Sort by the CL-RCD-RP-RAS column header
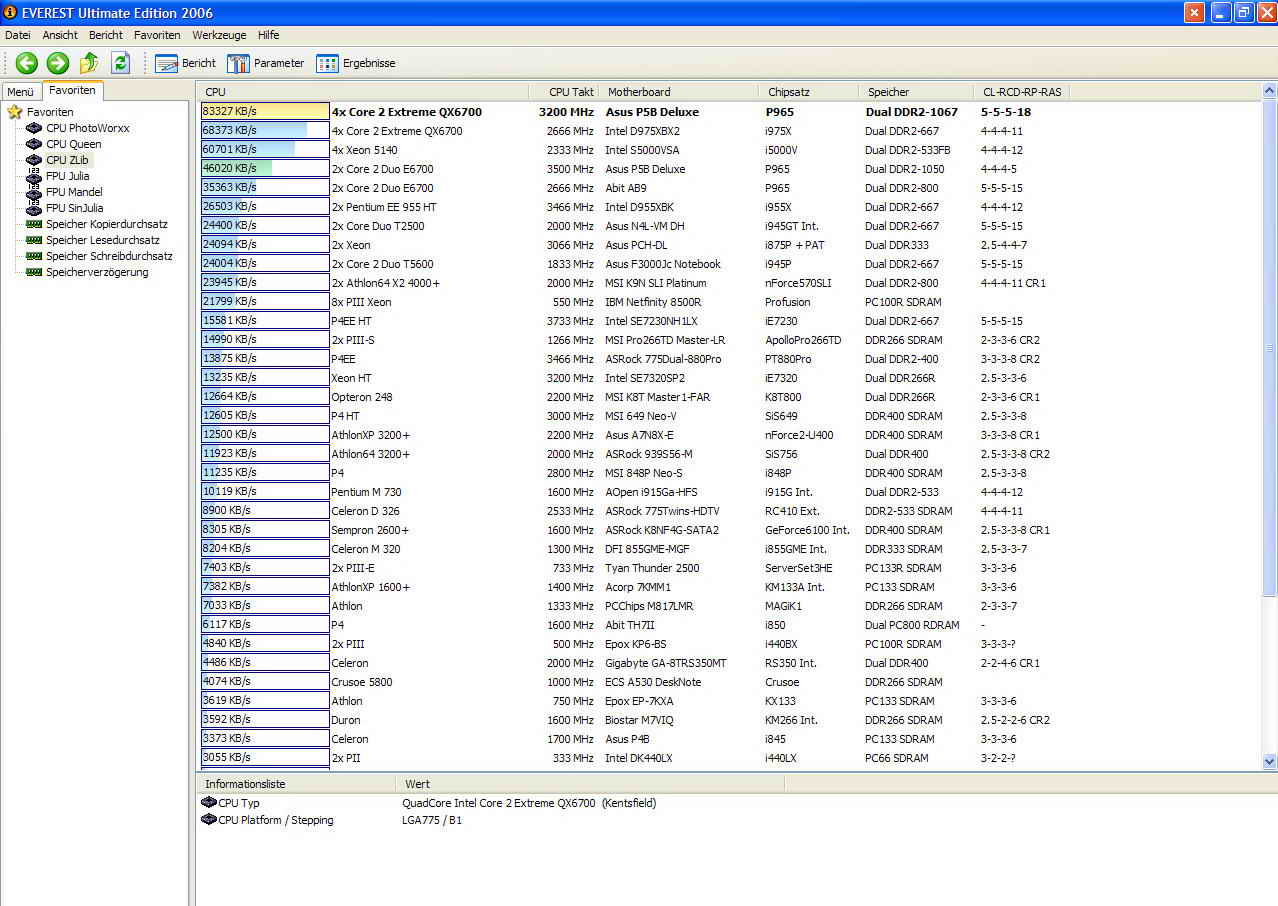Image resolution: width=1278 pixels, height=906 pixels. 1021,92
